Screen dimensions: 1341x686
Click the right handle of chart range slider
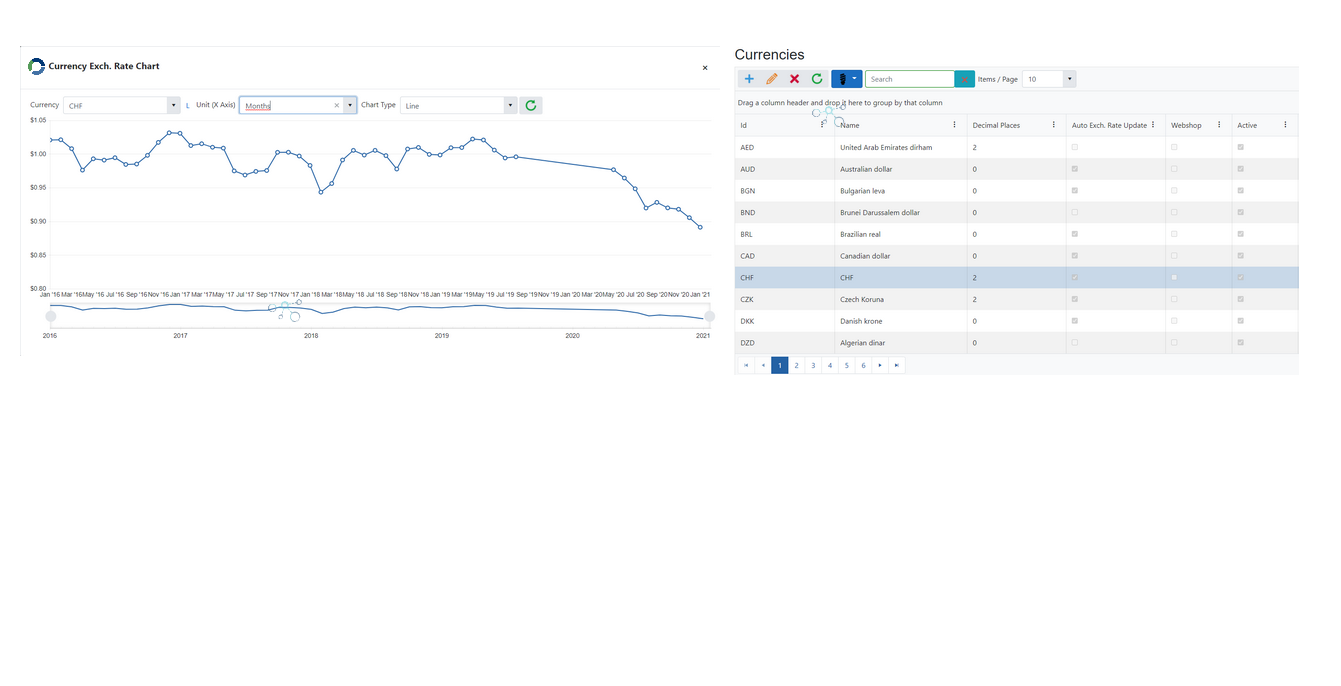709,316
